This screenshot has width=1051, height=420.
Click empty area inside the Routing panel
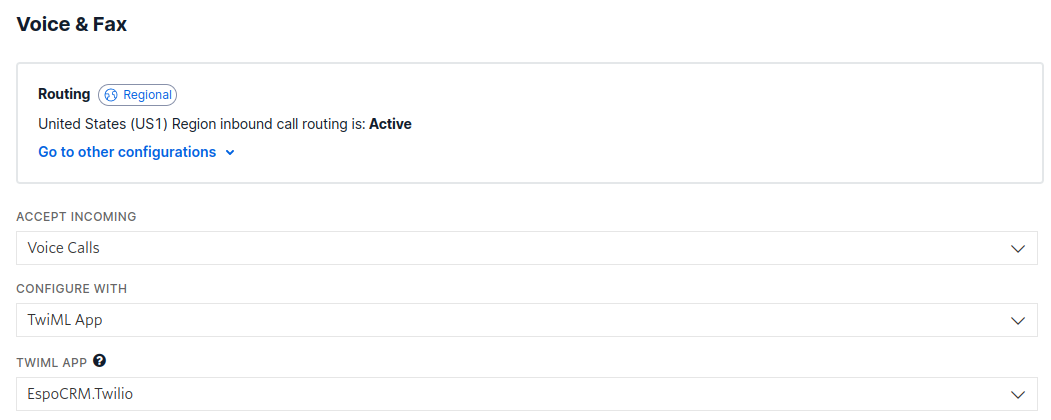click(x=700, y=130)
